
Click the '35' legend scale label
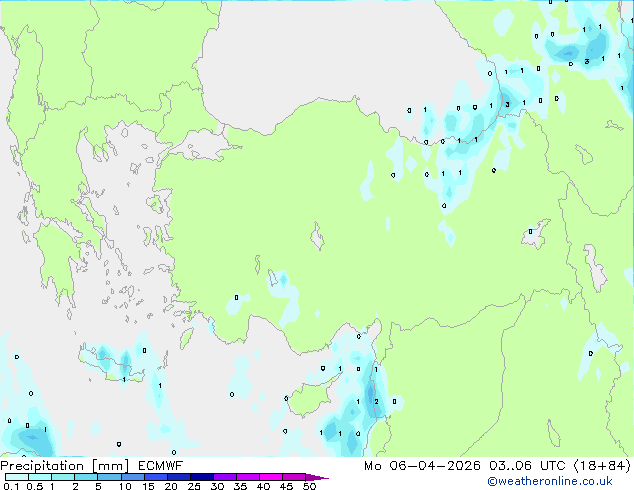click(x=240, y=486)
